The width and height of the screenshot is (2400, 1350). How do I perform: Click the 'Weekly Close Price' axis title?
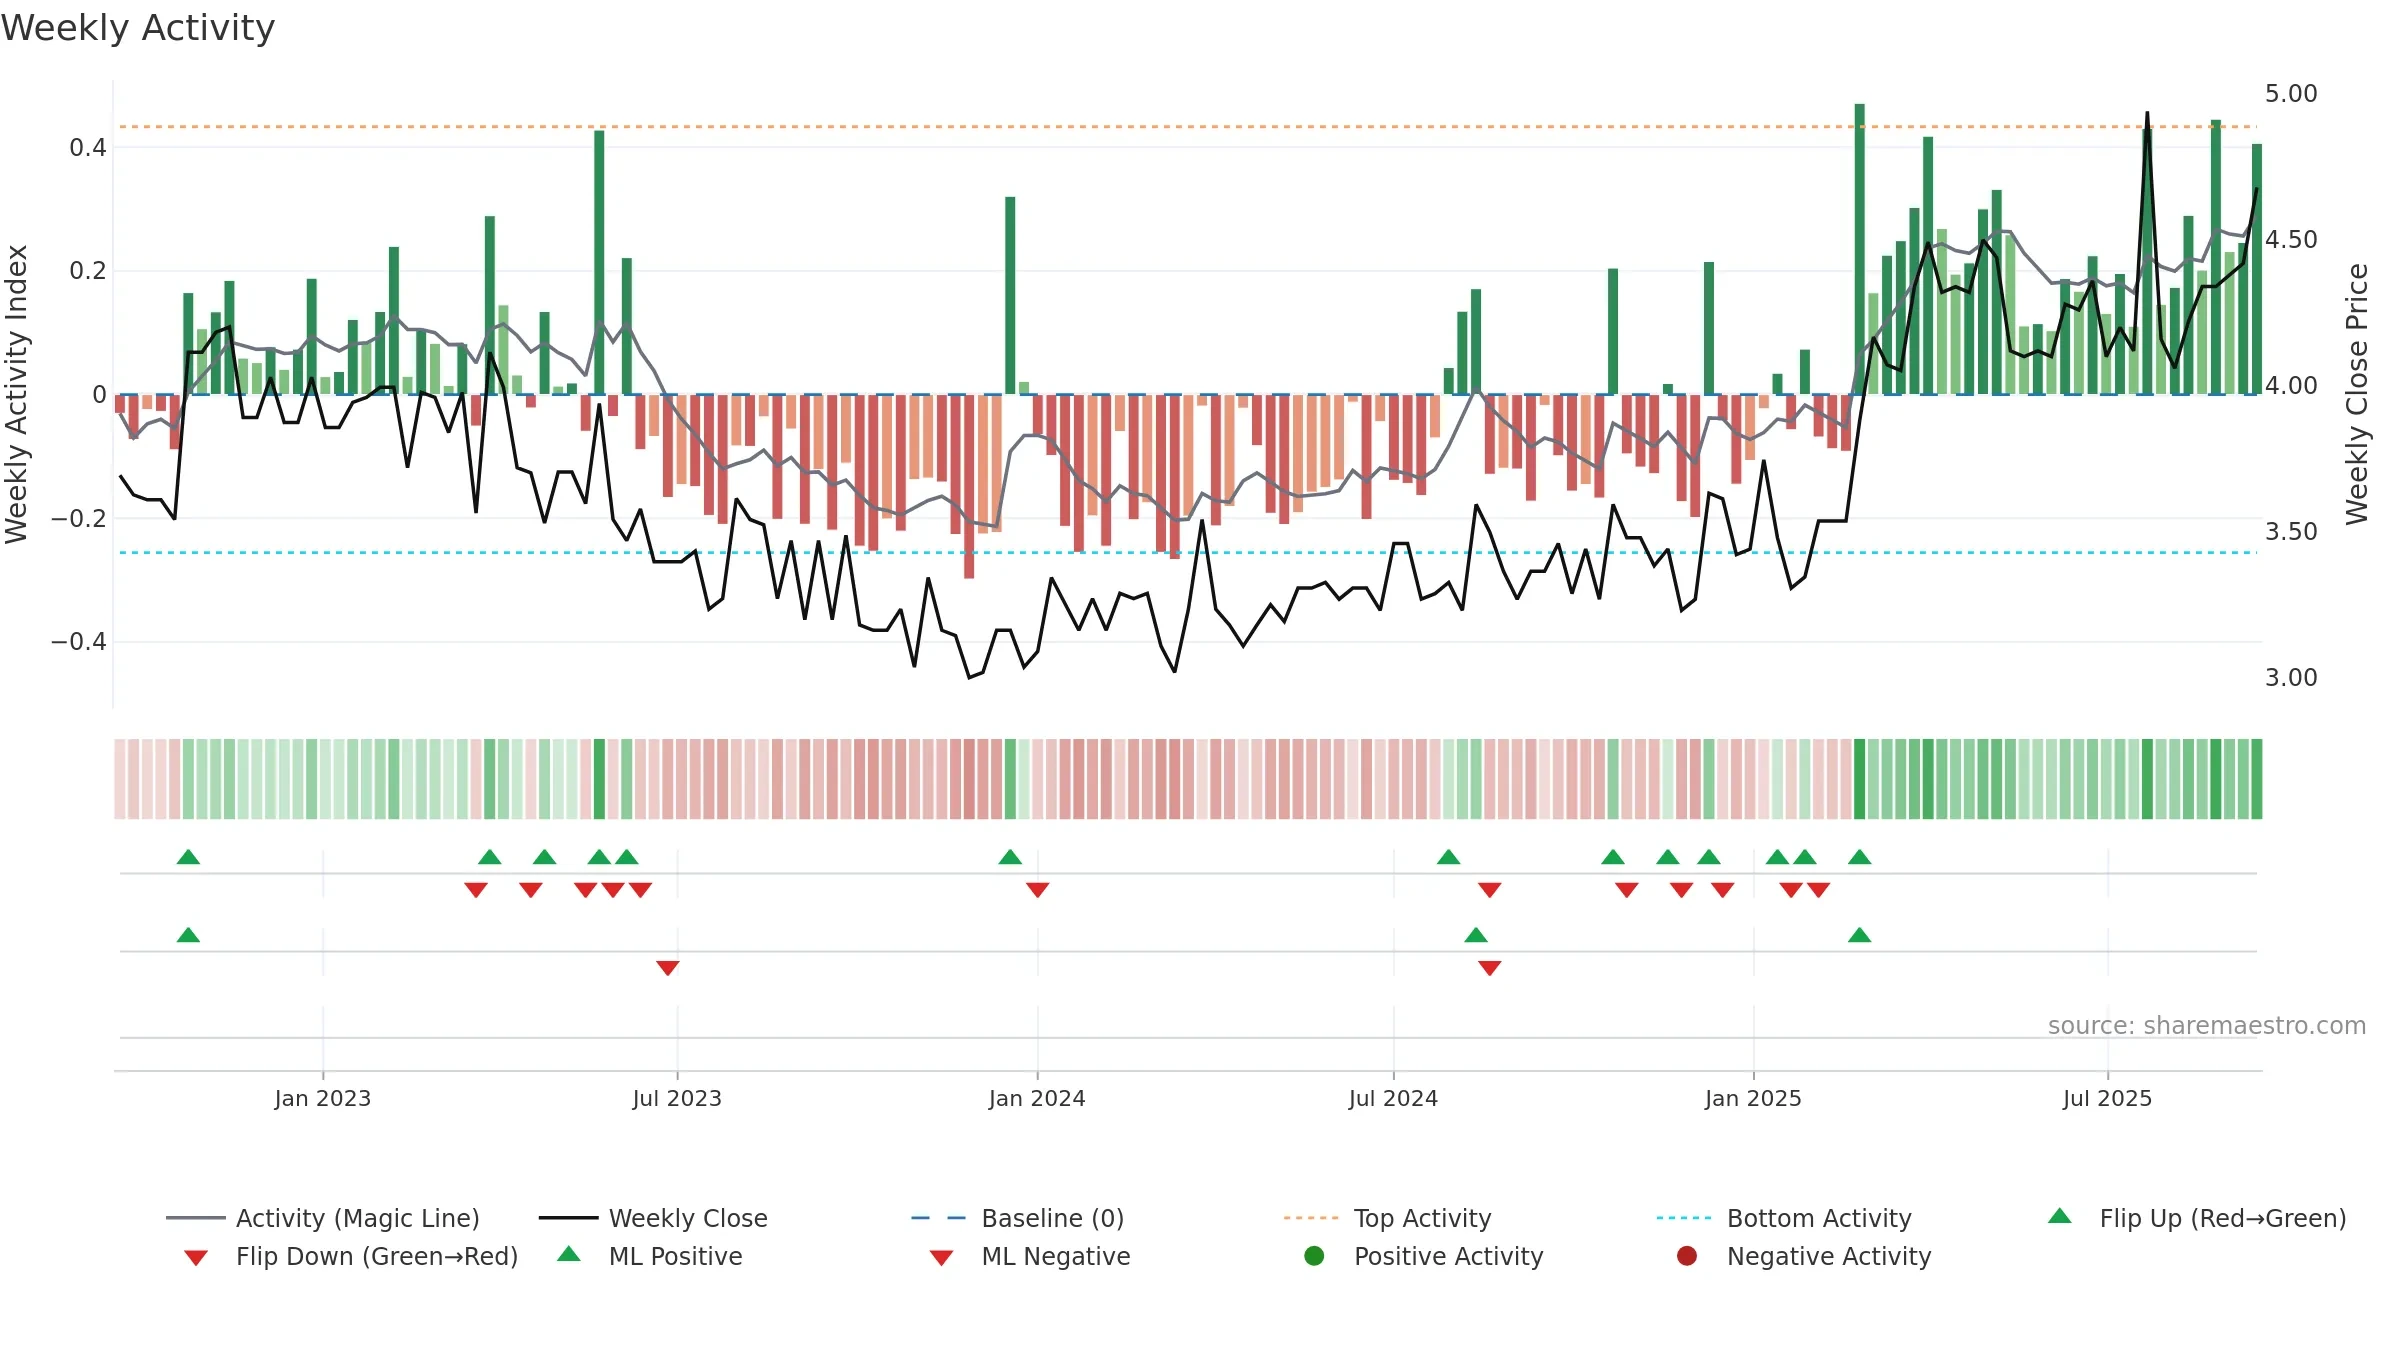pos(2357,394)
